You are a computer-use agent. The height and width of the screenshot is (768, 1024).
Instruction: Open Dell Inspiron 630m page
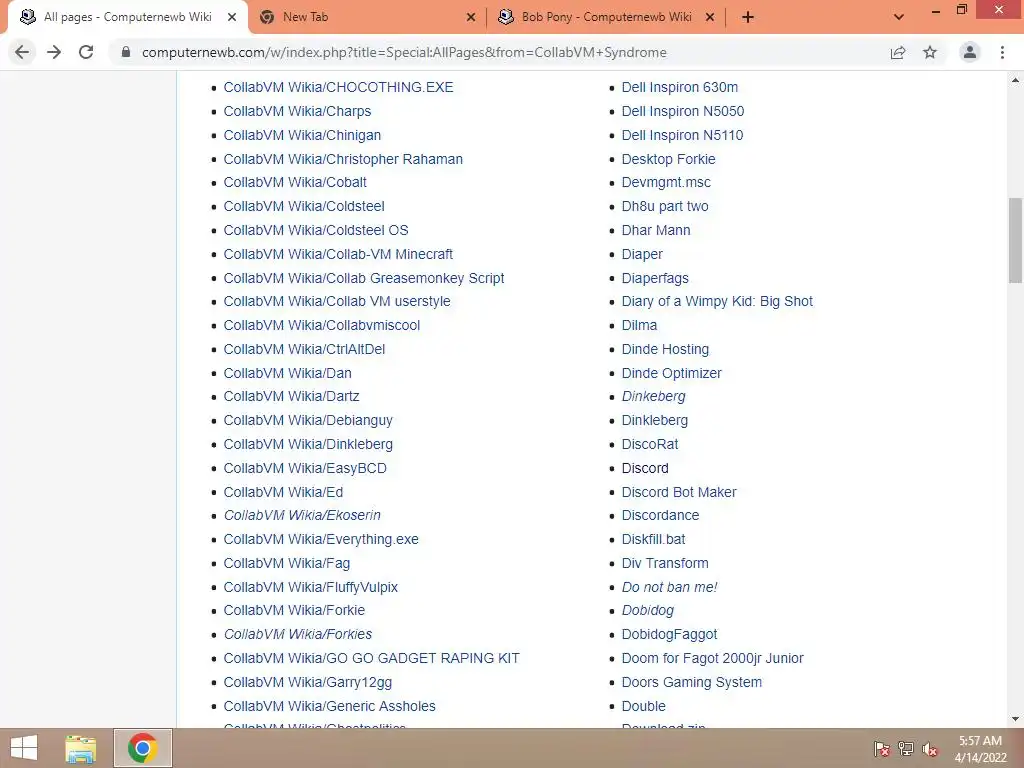pyautogui.click(x=680, y=88)
